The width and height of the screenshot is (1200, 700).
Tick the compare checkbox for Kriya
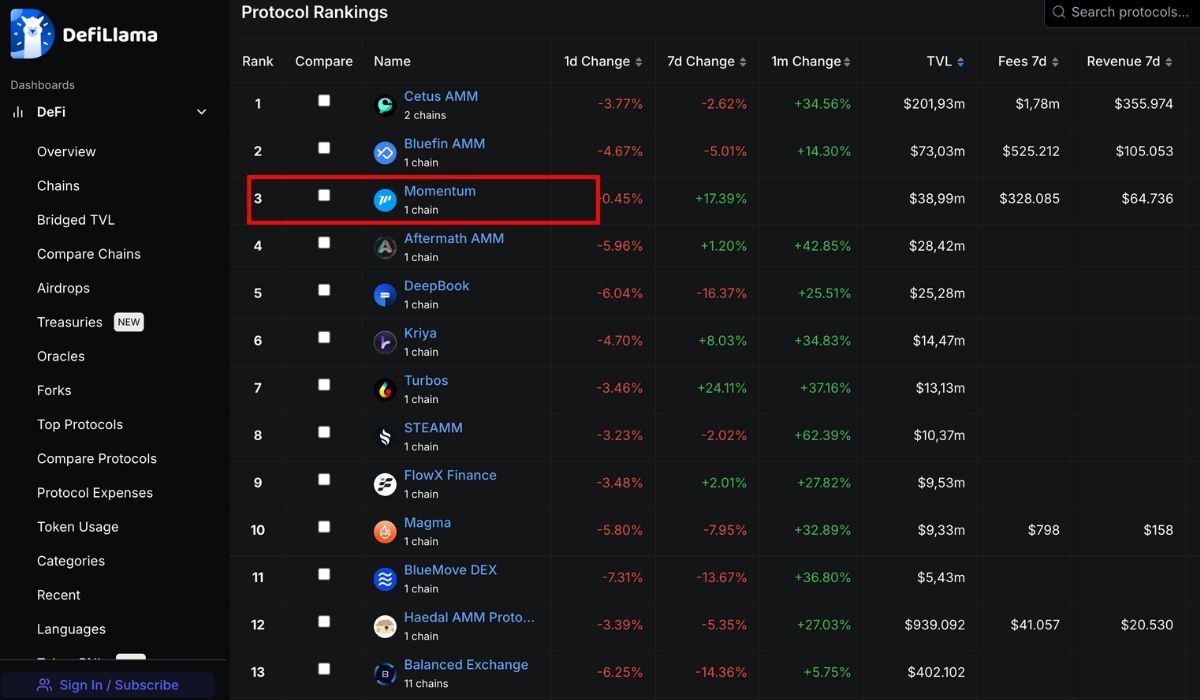(x=324, y=337)
